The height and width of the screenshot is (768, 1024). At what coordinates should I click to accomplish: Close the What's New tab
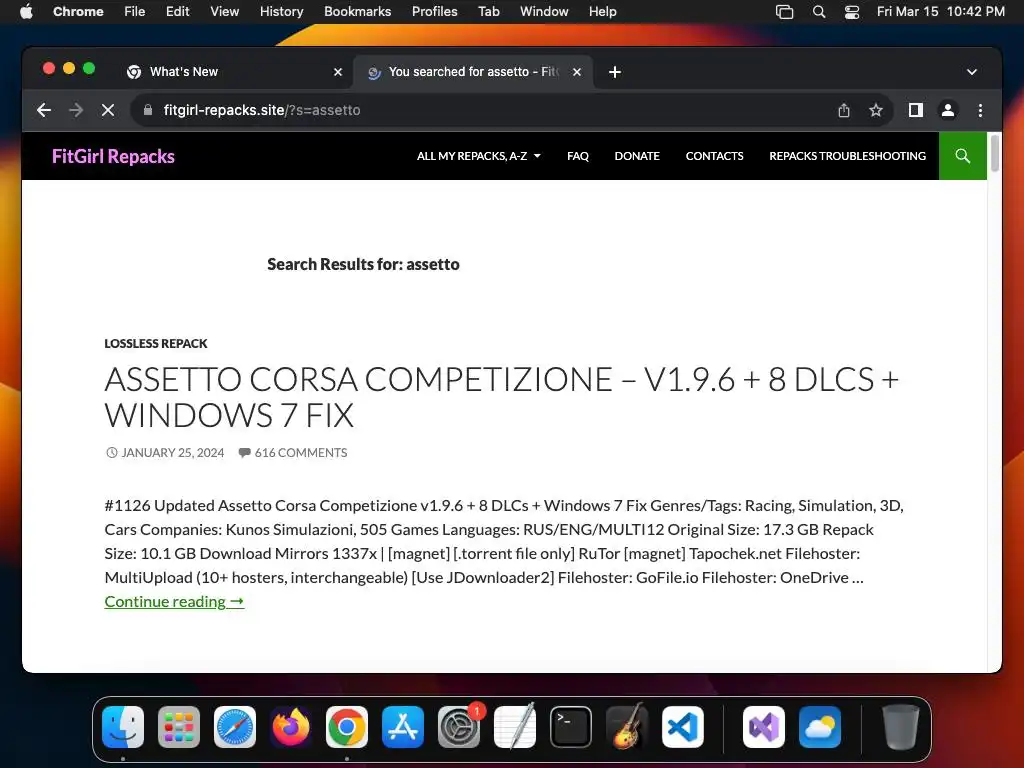pyautogui.click(x=338, y=72)
